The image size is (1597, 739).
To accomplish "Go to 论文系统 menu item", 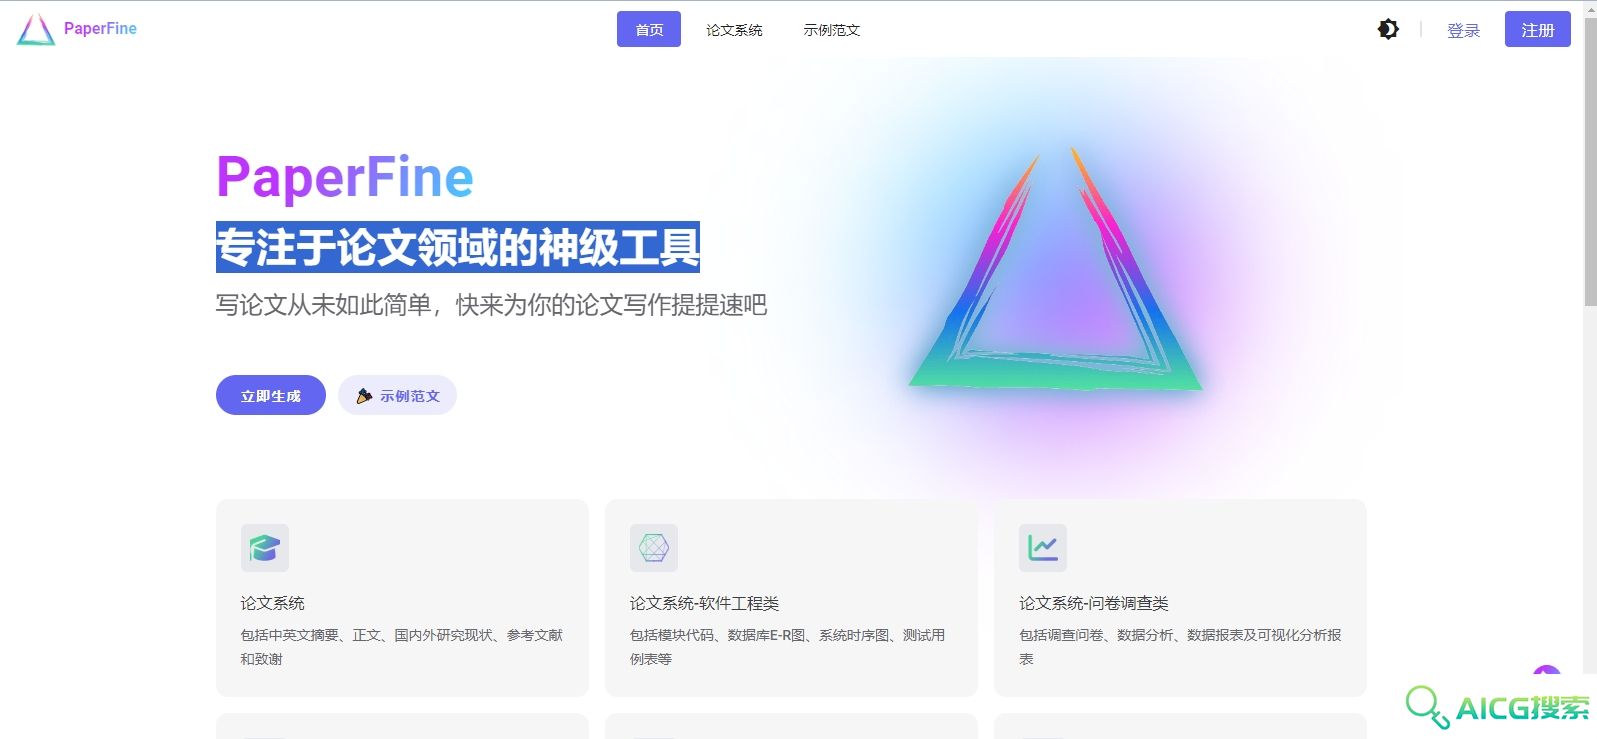I will [x=734, y=30].
